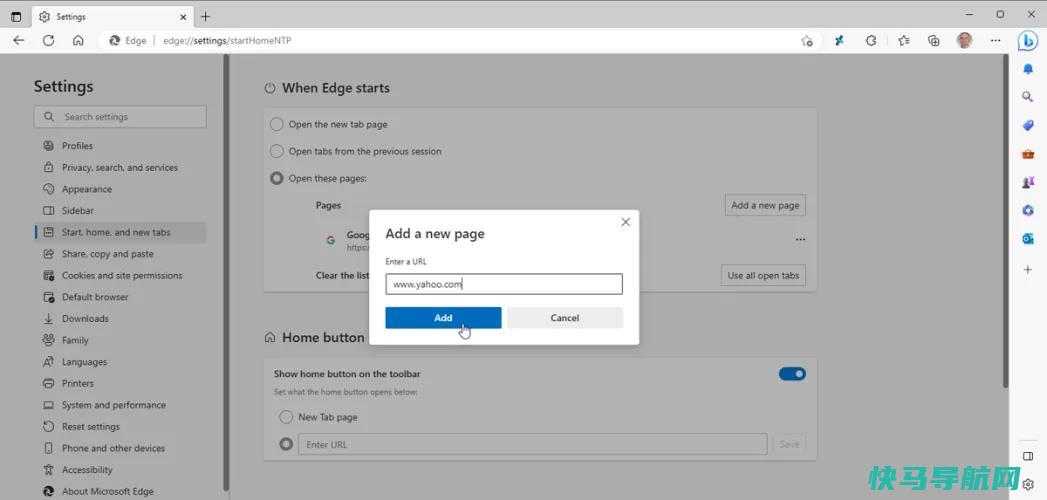Select Open tabs from previous session radio
Image resolution: width=1047 pixels, height=500 pixels.
tap(276, 152)
